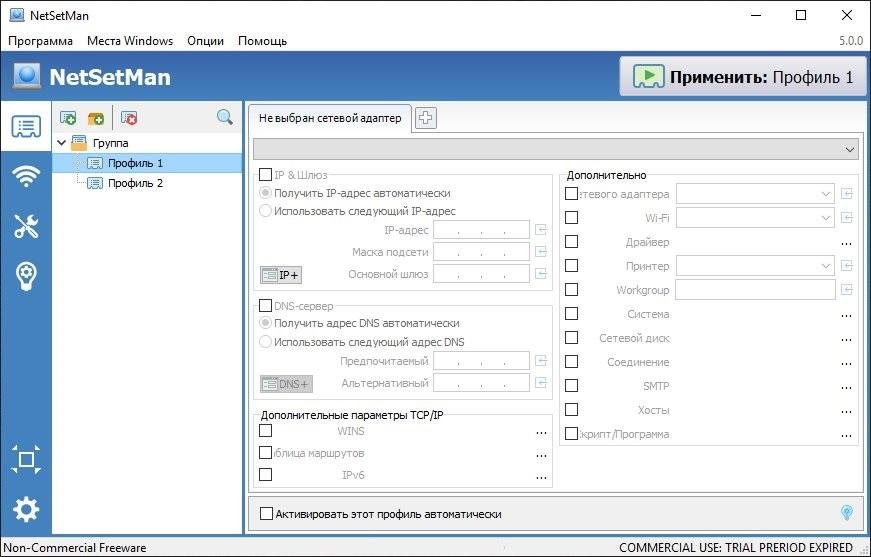Check Активировать этот профиль автоматически
This screenshot has width=871, height=557.
(x=266, y=513)
